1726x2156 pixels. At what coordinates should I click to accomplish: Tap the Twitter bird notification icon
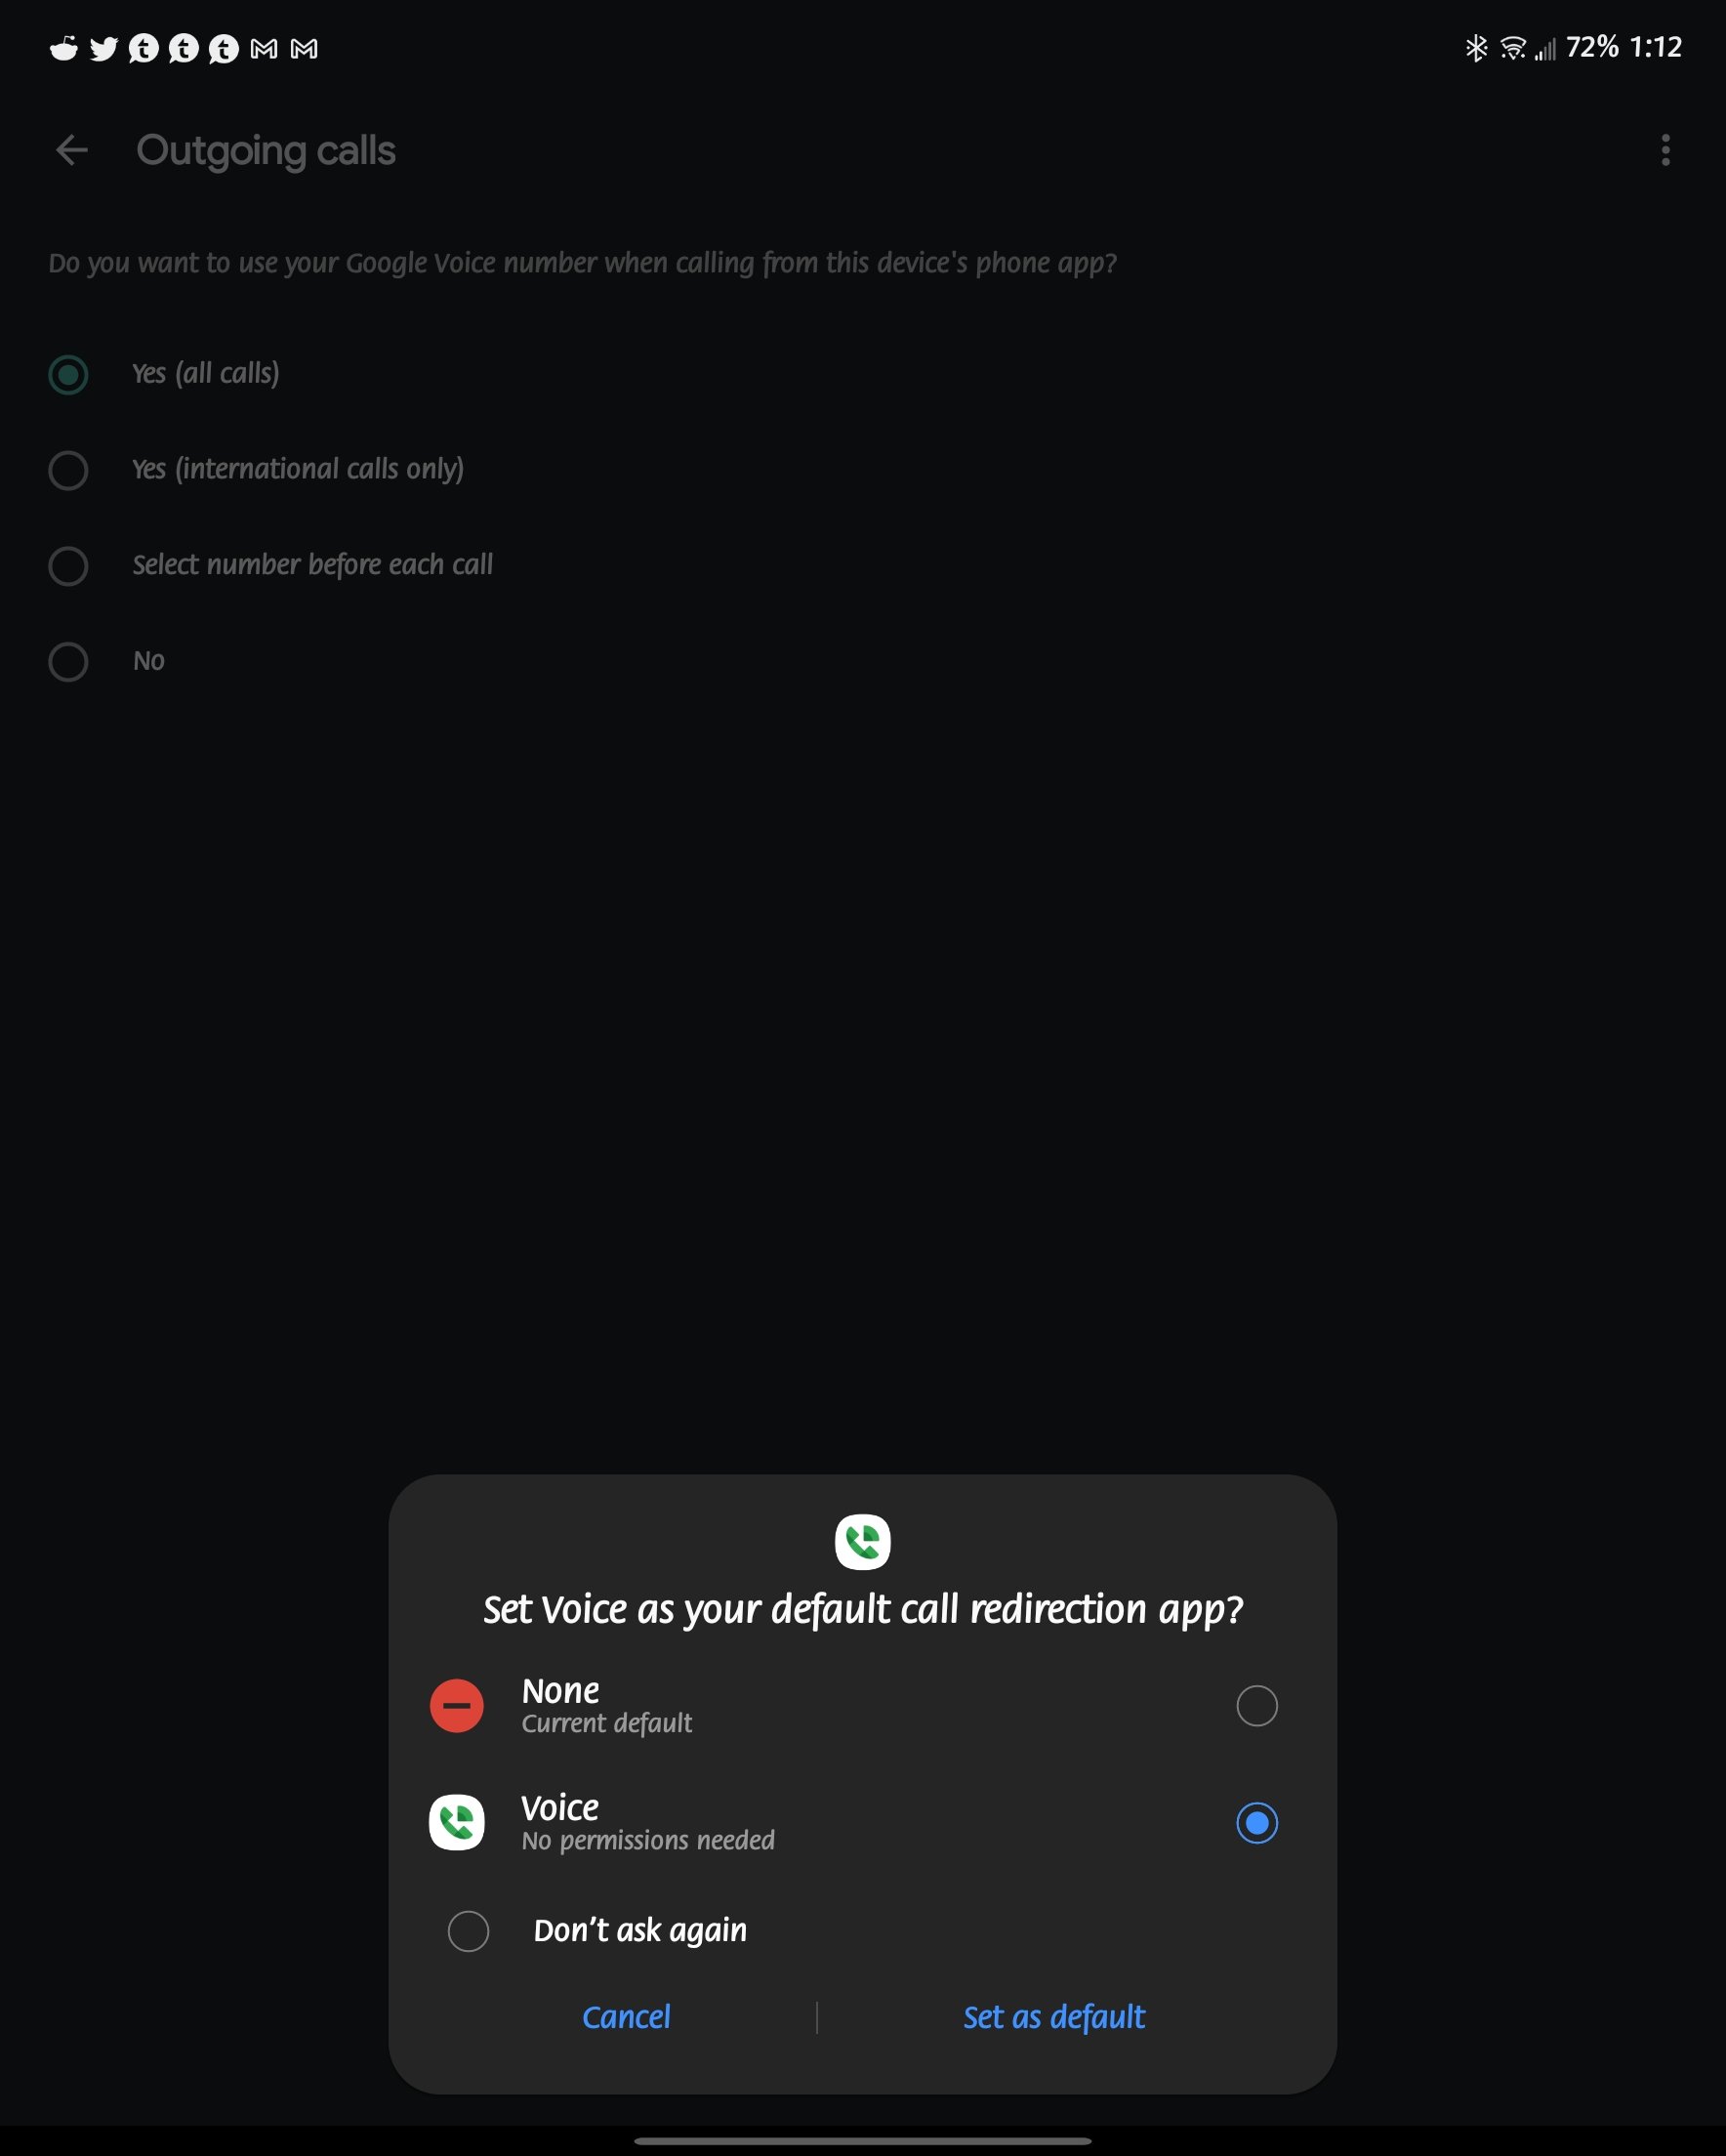[x=104, y=48]
